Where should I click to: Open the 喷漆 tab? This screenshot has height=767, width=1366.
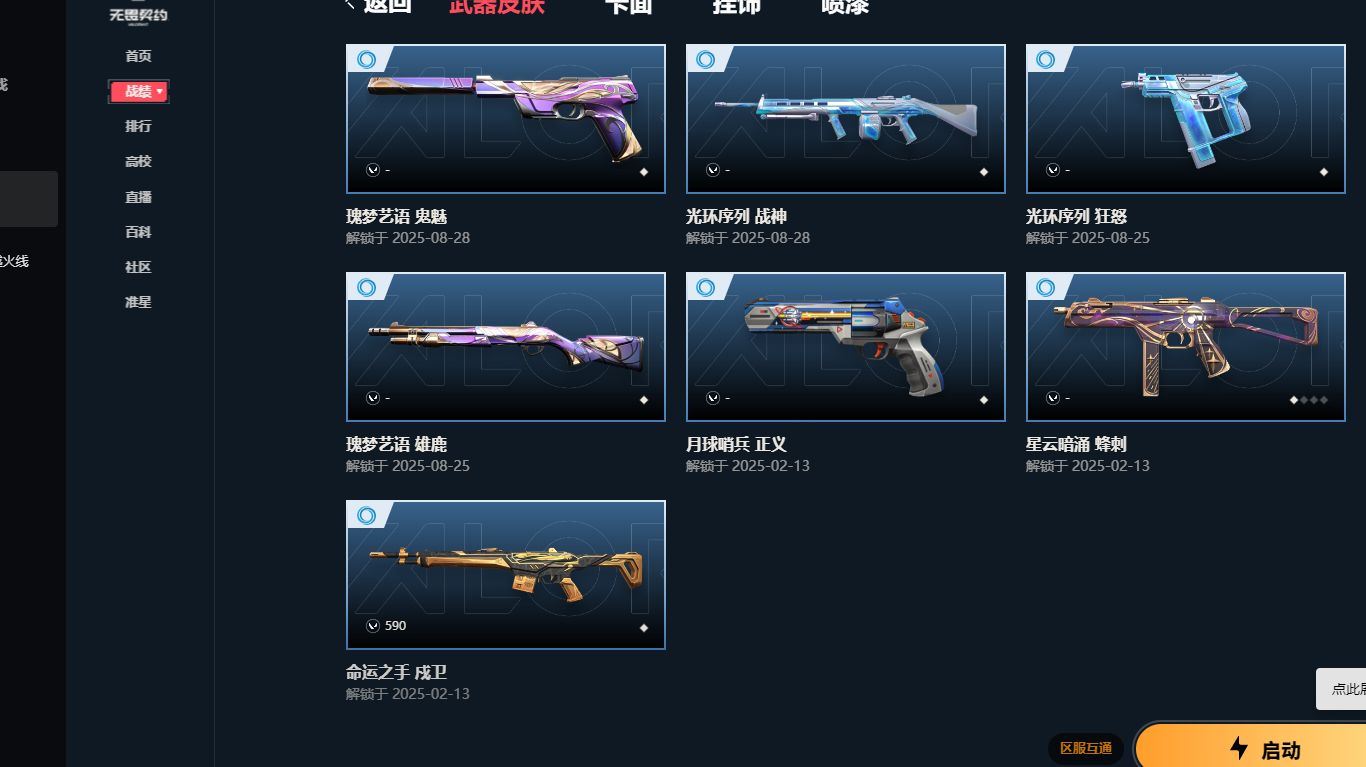coord(845,6)
